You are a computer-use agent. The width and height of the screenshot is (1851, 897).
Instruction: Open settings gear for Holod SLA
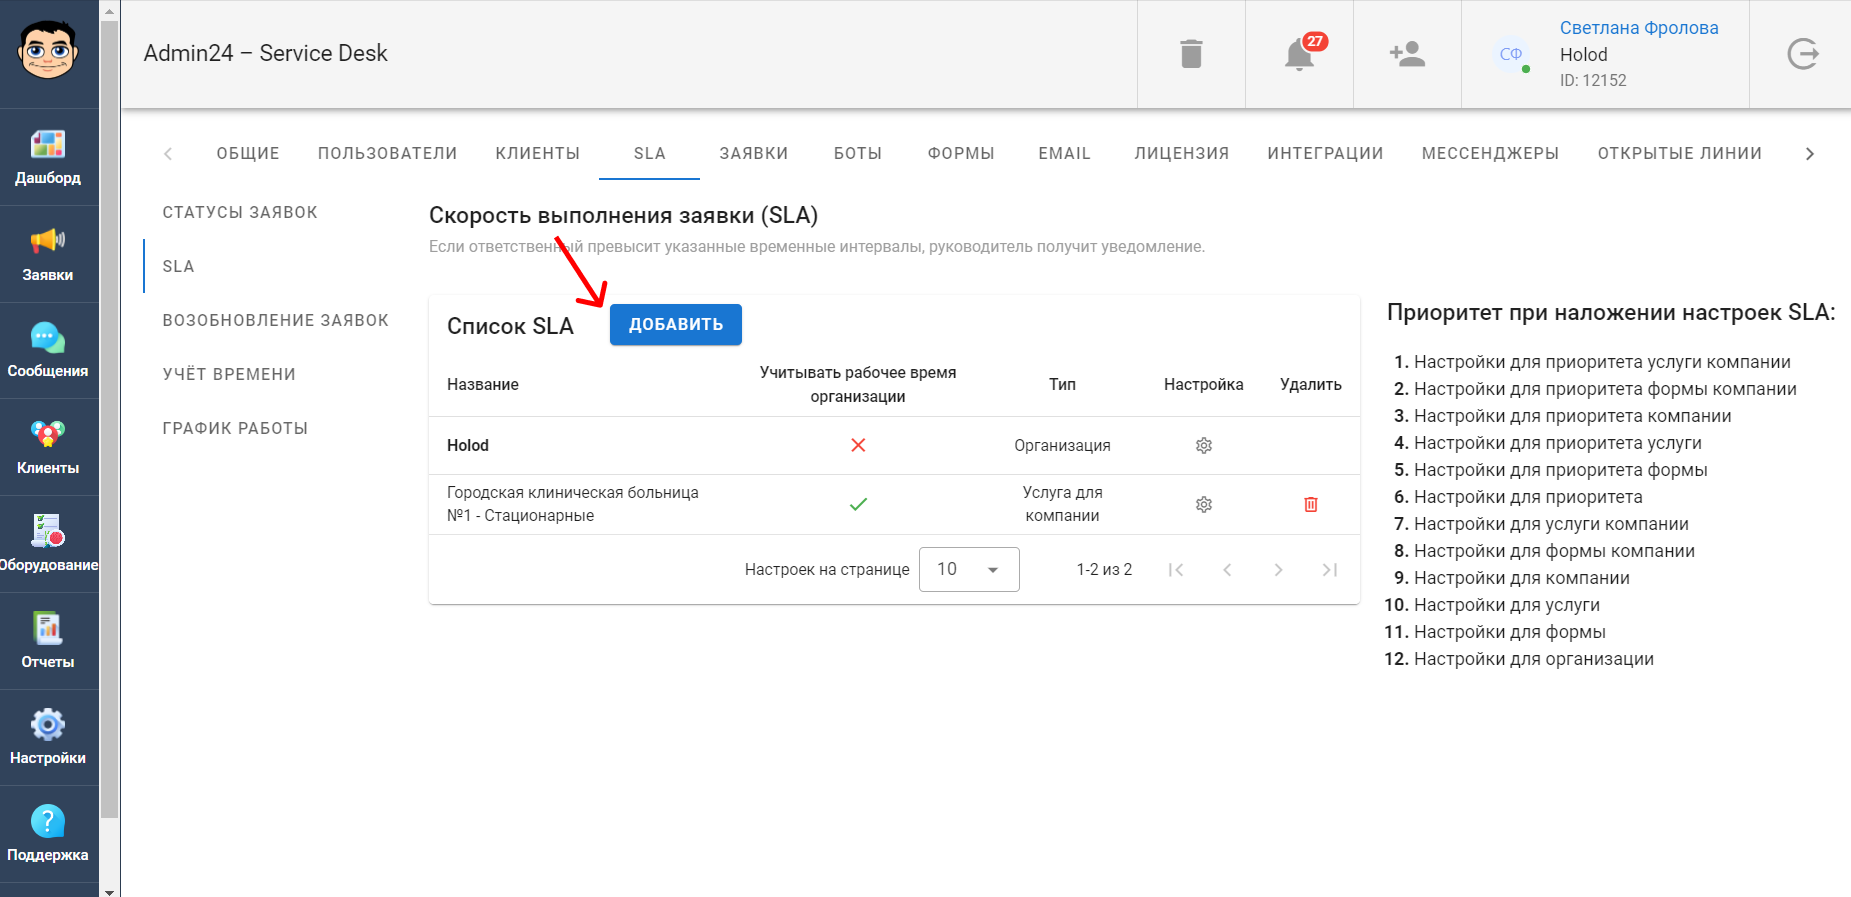click(x=1204, y=446)
